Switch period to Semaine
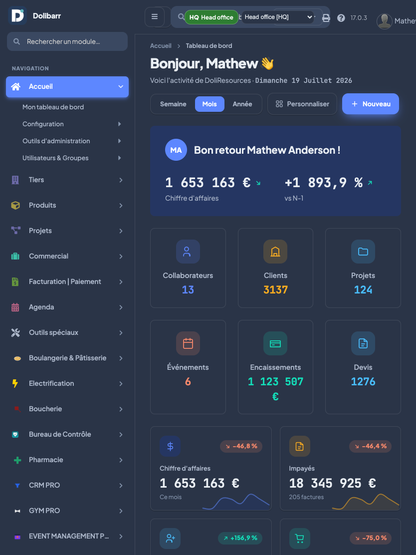The width and height of the screenshot is (416, 555). [x=173, y=104]
